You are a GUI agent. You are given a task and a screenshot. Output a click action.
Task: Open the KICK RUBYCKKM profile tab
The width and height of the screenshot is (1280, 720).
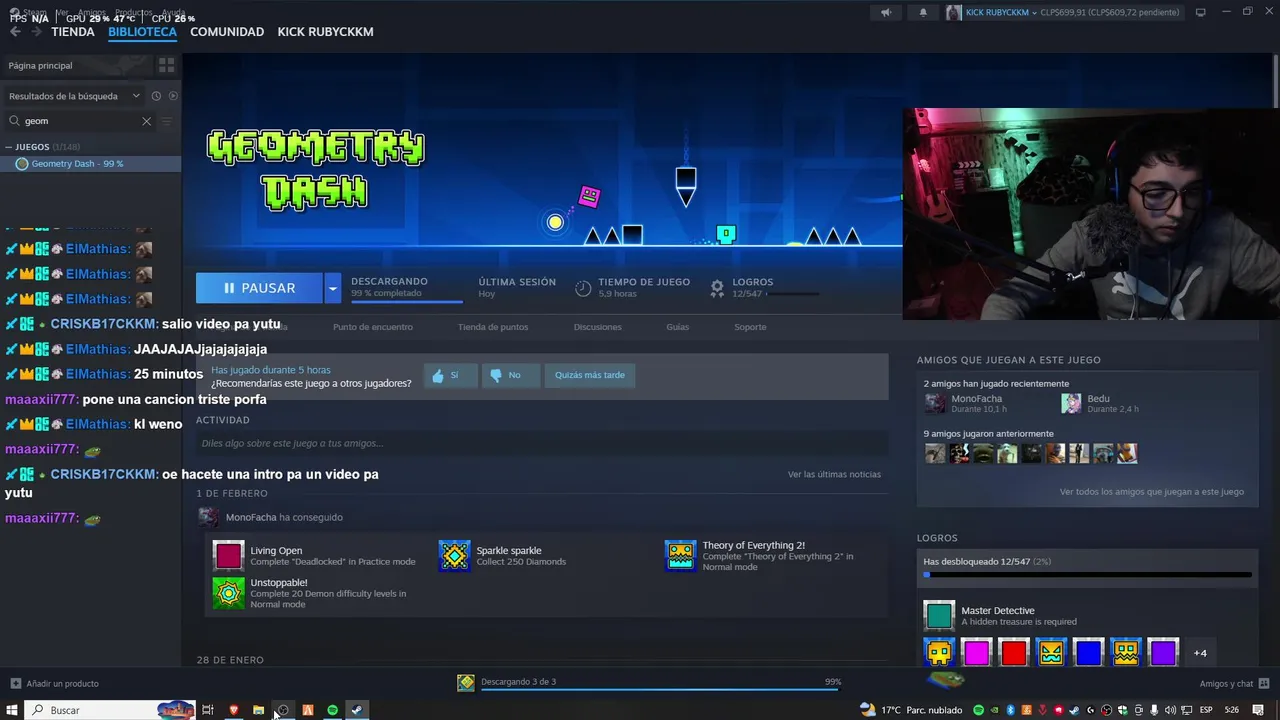pyautogui.click(x=325, y=32)
